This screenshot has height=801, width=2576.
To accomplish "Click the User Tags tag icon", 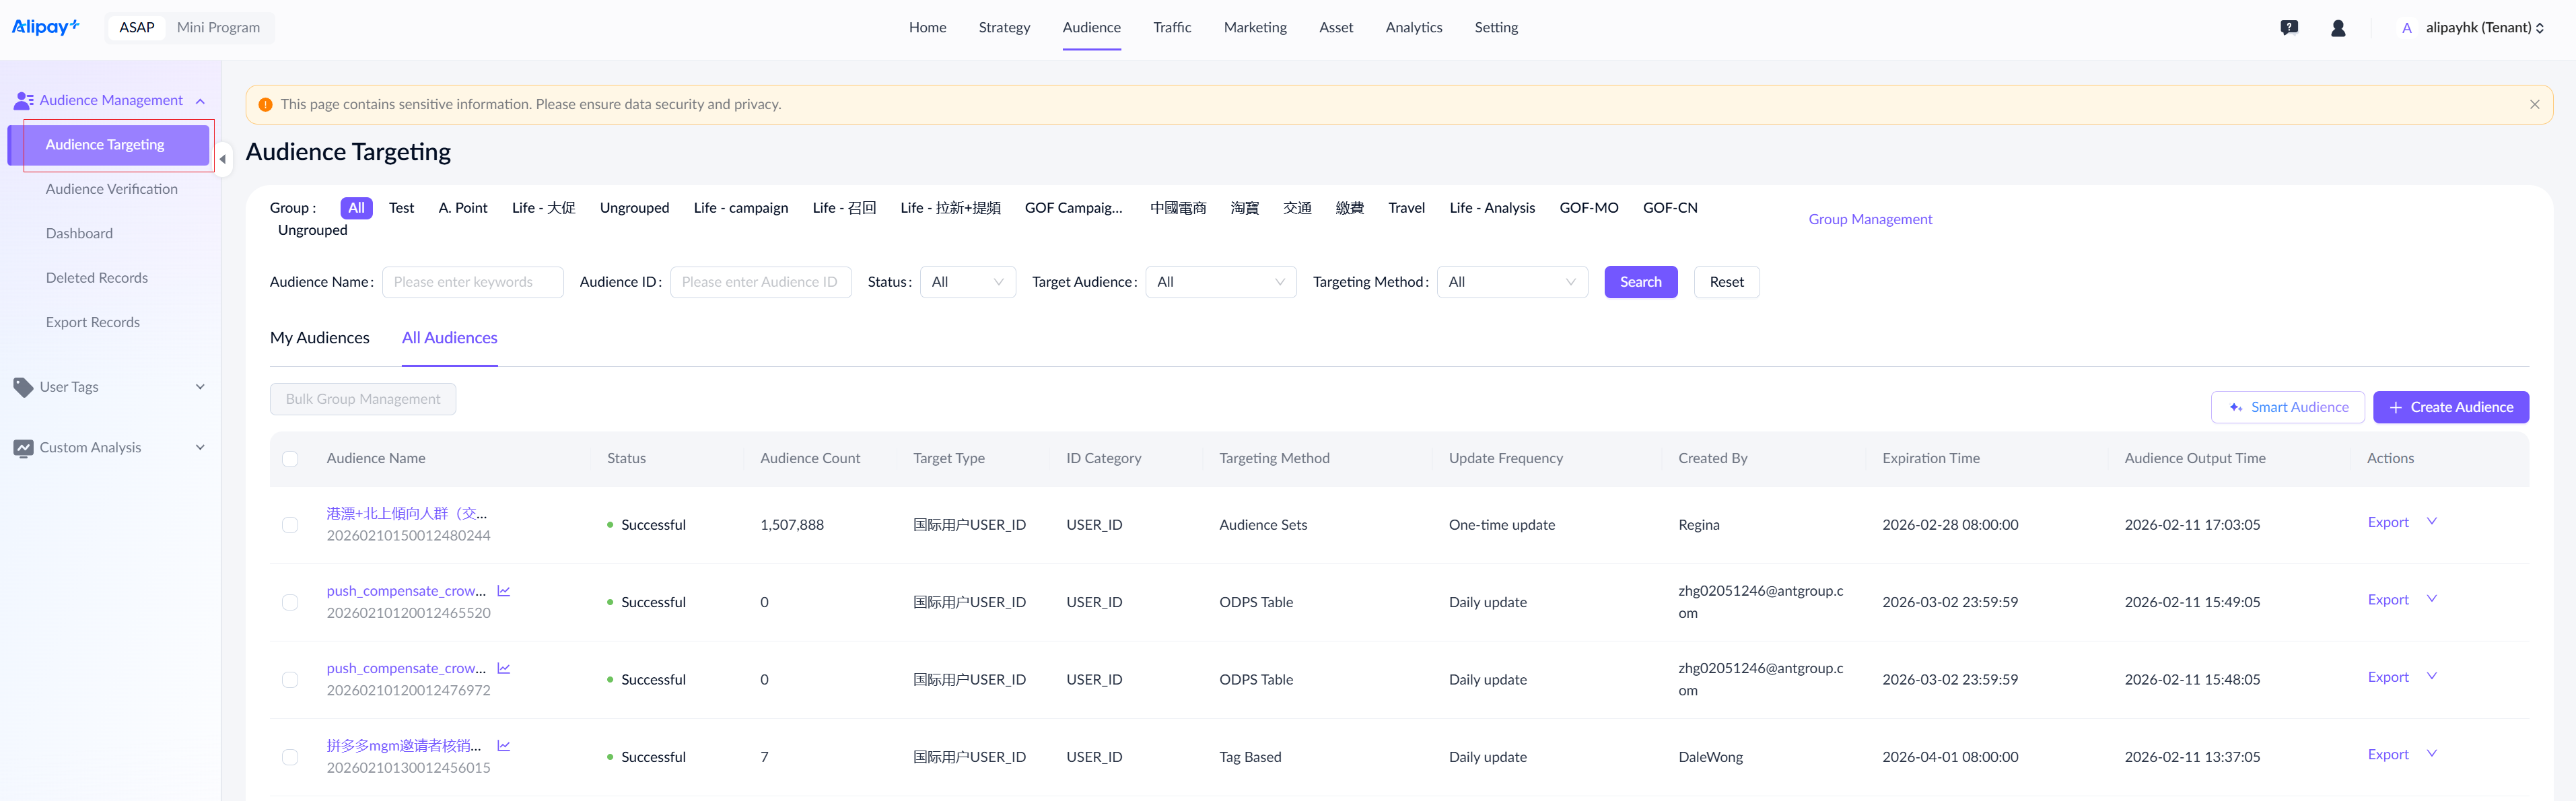I will [23, 387].
